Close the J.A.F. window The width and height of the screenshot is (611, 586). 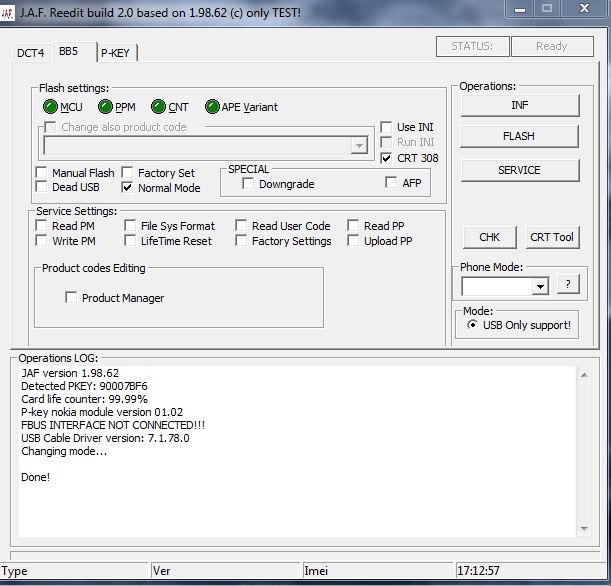tap(585, 9)
